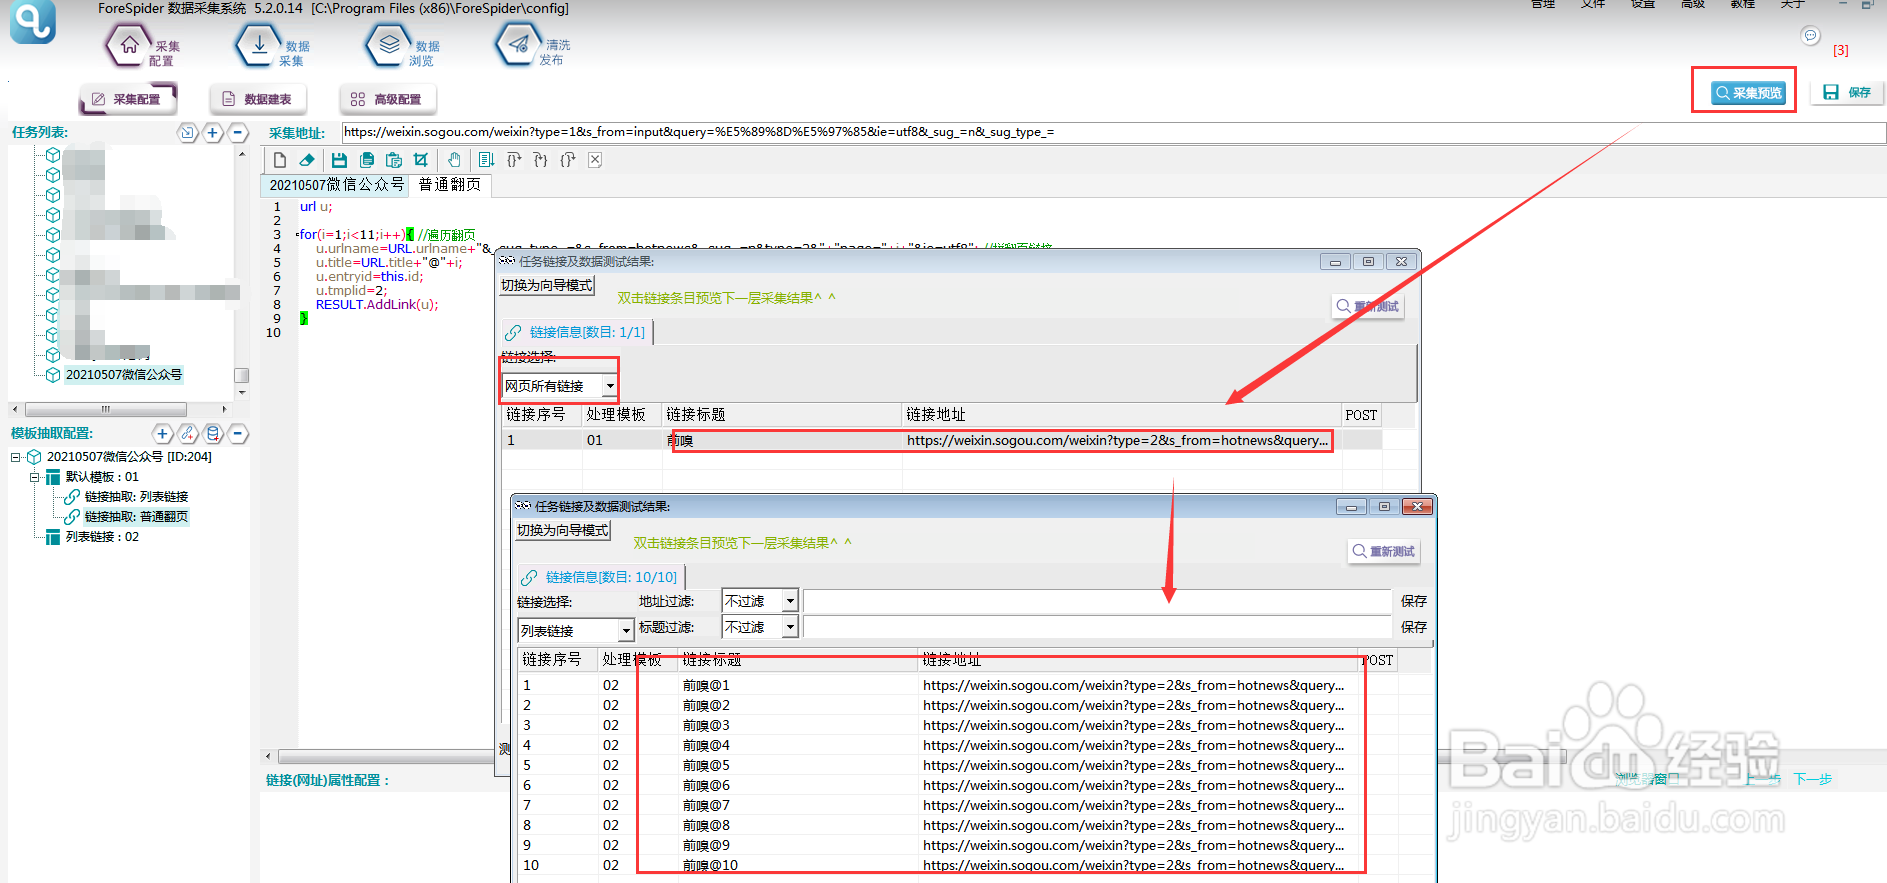This screenshot has height=883, width=1887.
Task: Click 重新测试 in the front window
Action: click(1384, 551)
